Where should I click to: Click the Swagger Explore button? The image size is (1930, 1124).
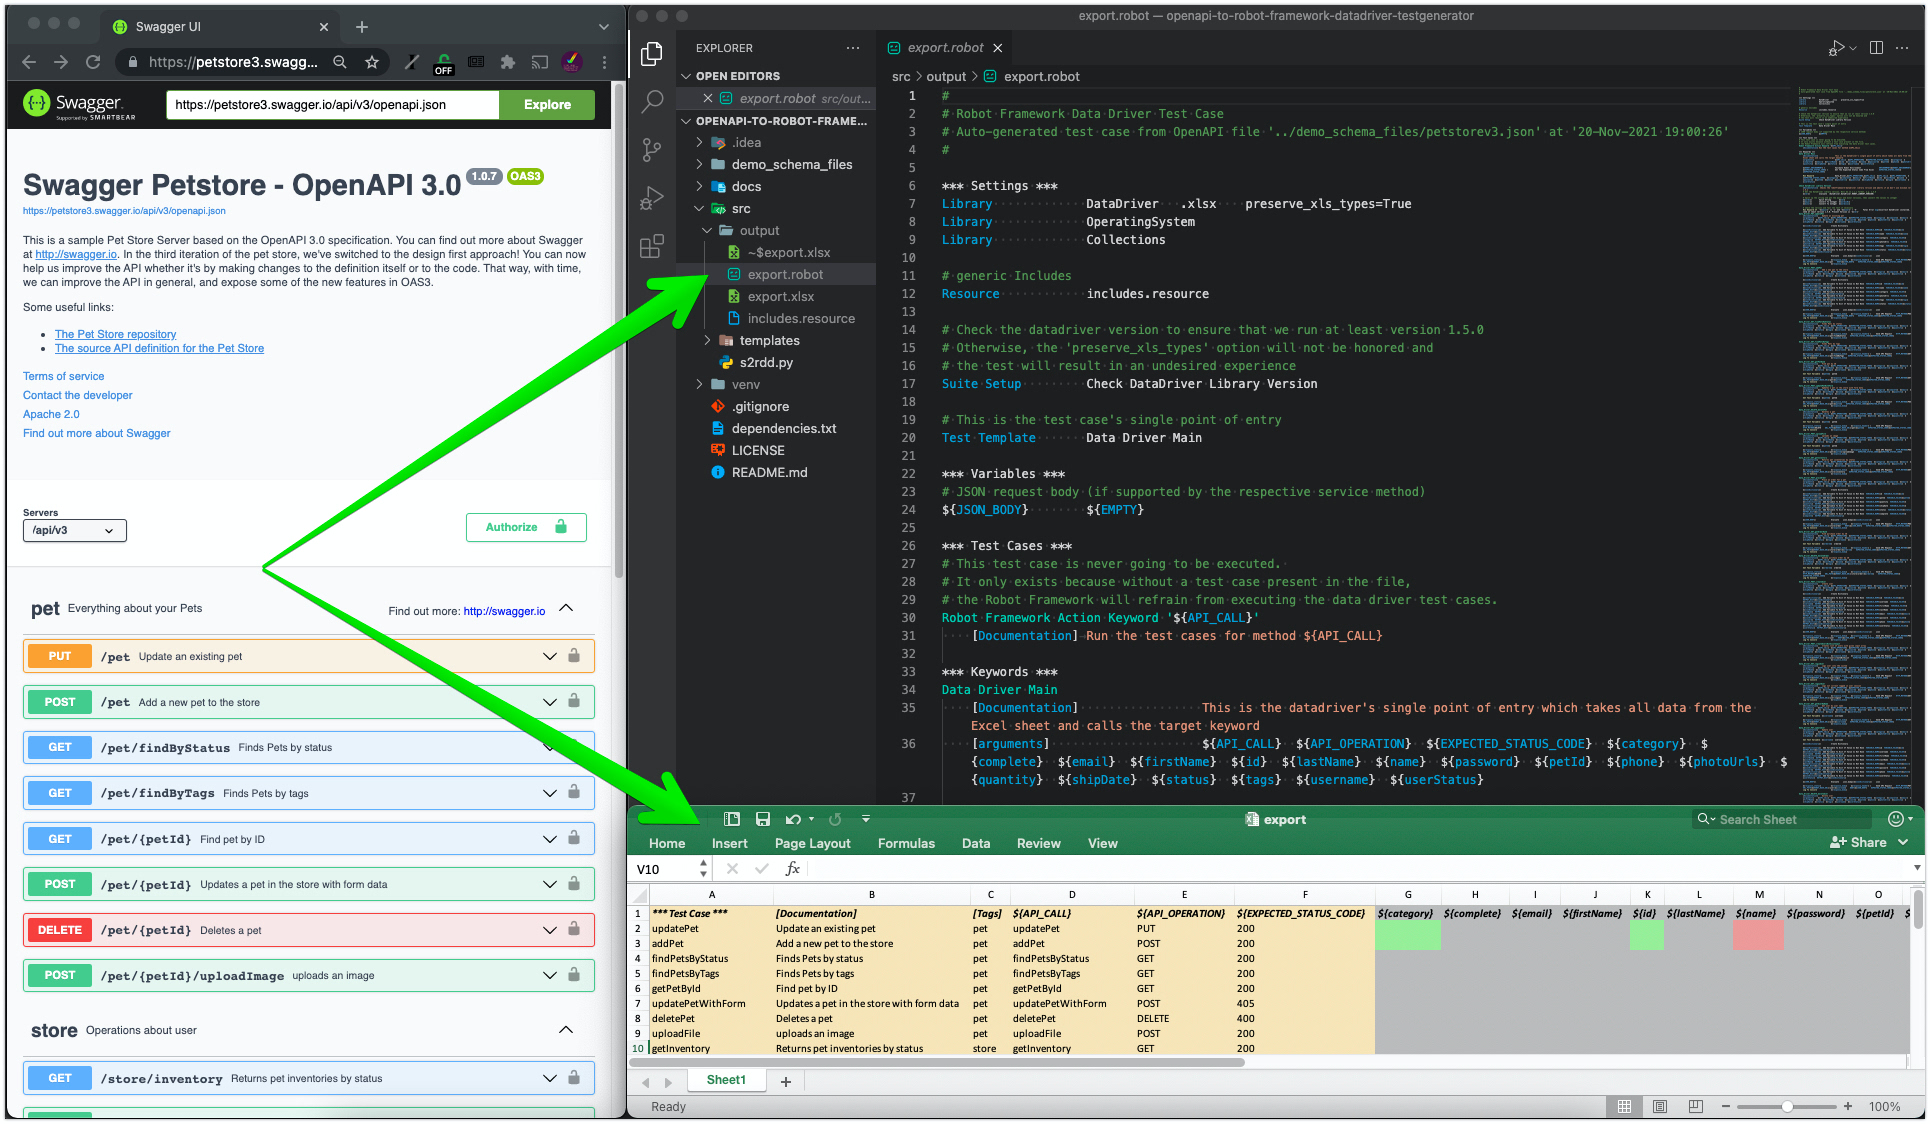546,106
